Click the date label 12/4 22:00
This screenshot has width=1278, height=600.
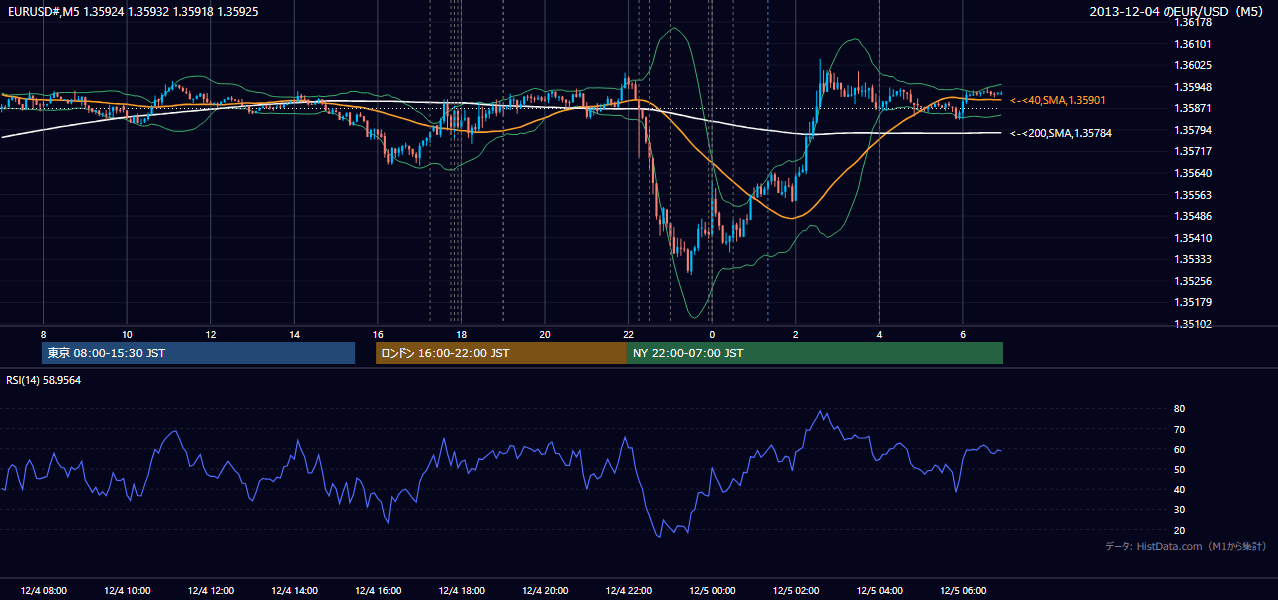click(628, 591)
